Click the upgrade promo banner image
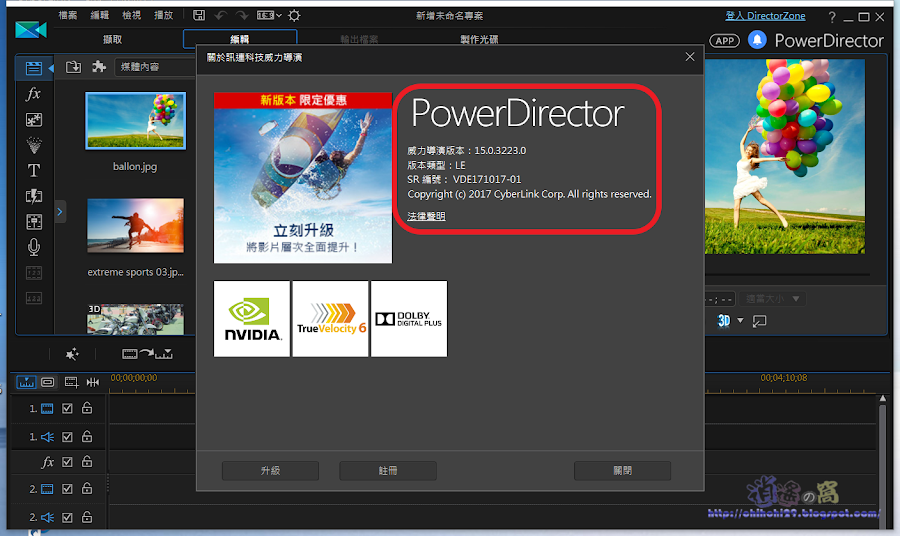 pos(303,178)
